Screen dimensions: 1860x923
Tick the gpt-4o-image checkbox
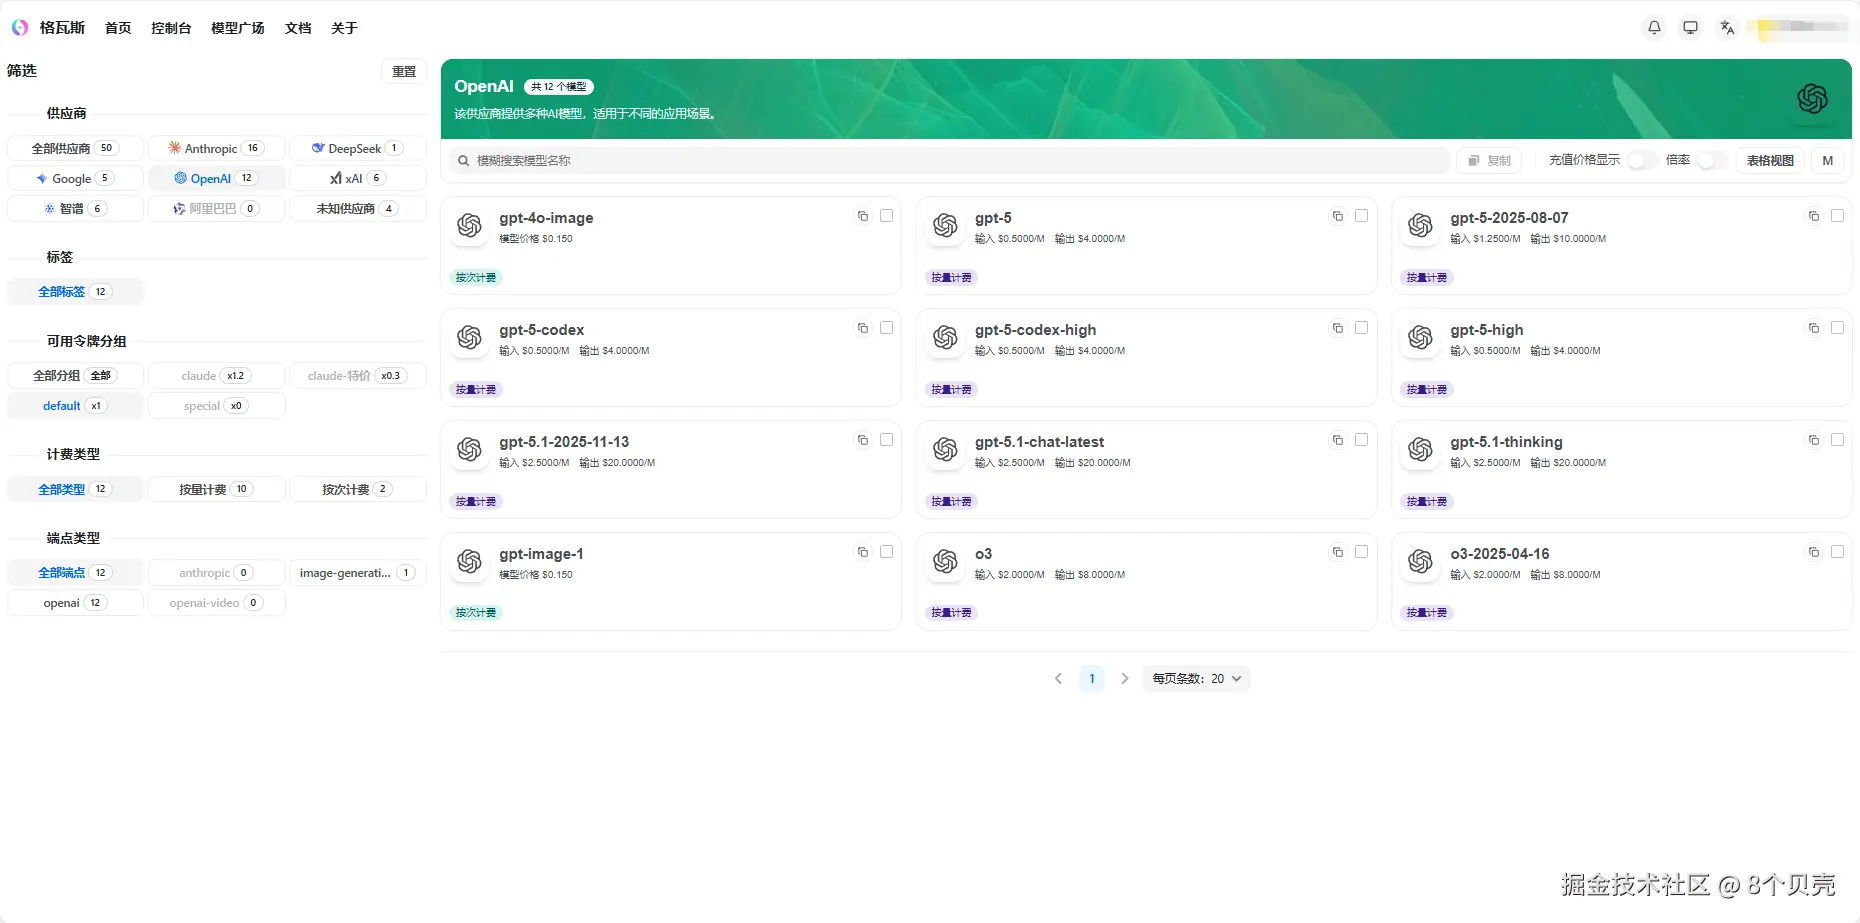[x=886, y=216]
